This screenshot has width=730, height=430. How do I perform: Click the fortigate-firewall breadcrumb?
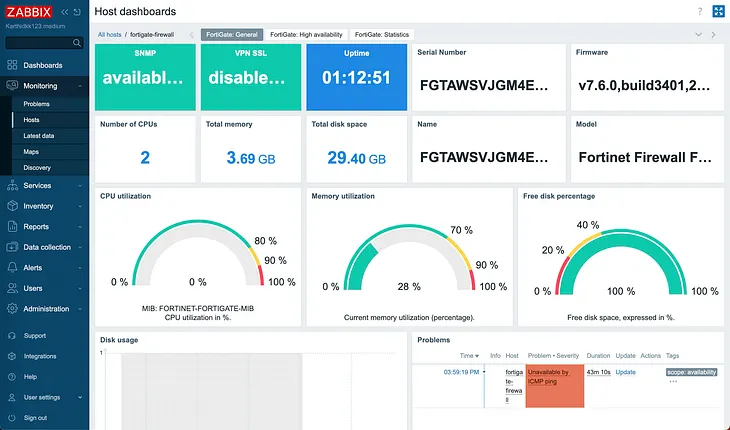(152, 34)
